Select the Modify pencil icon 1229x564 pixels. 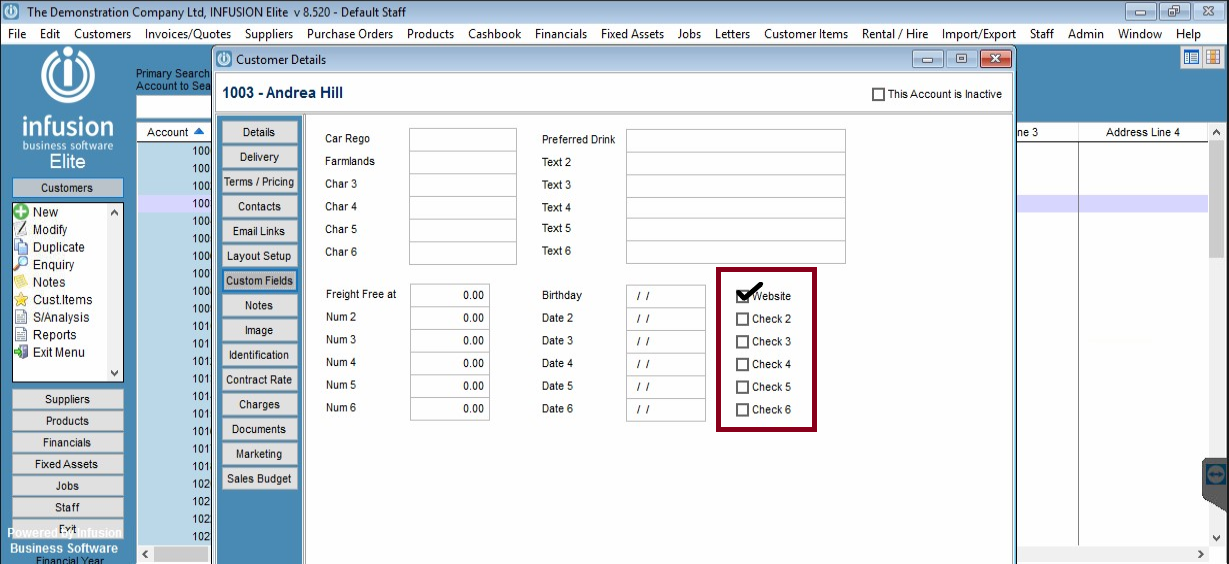pyautogui.click(x=21, y=230)
